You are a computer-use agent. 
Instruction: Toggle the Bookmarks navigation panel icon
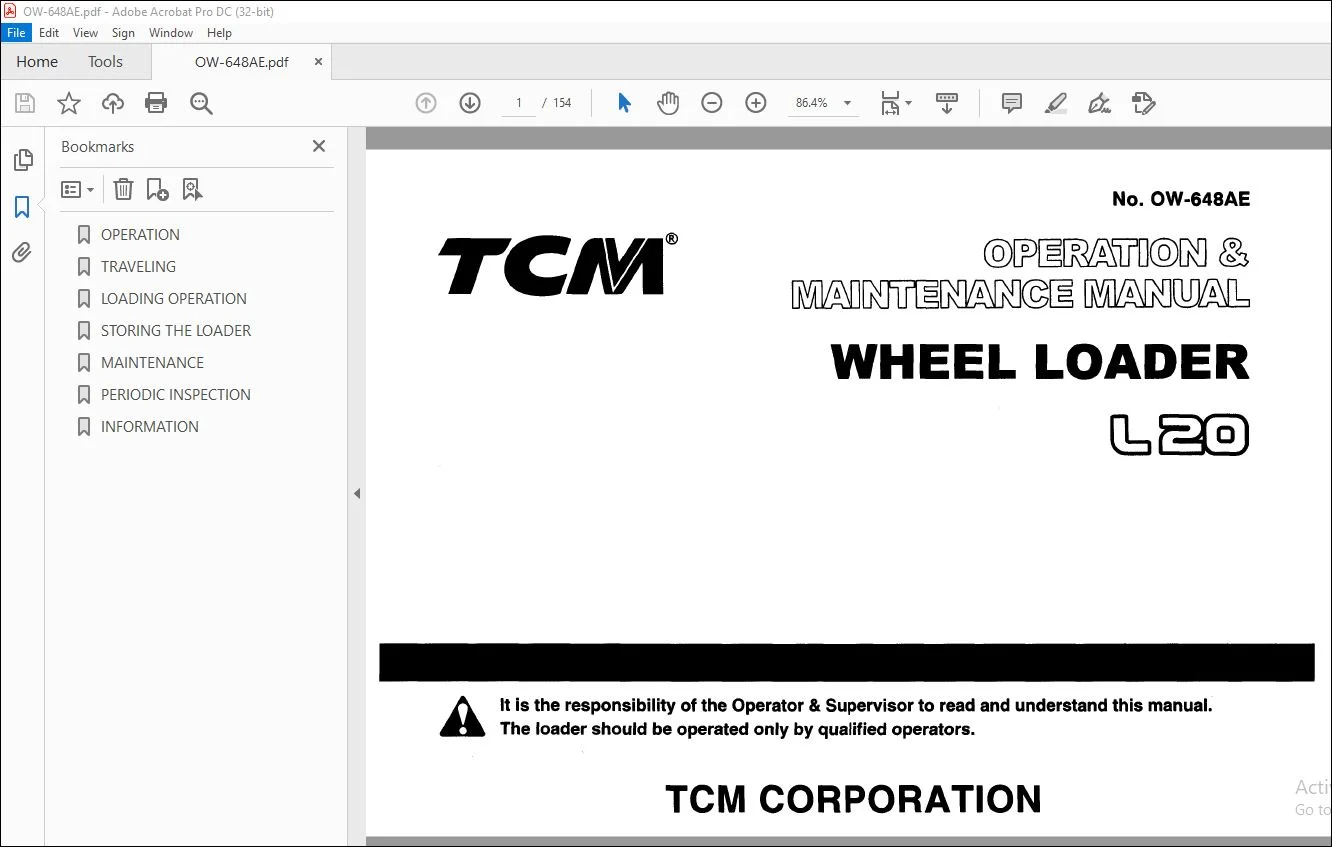[x=22, y=207]
